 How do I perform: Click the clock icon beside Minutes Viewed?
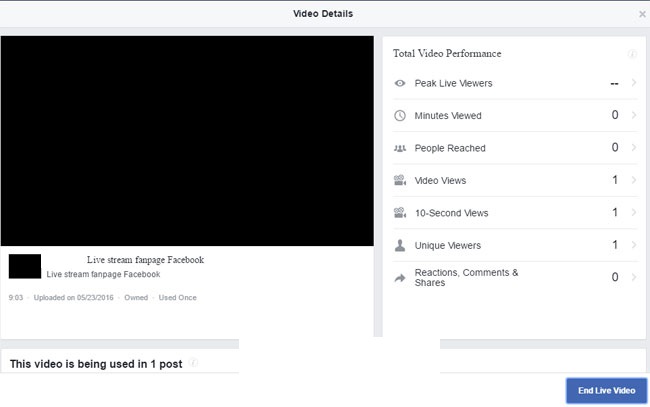400,116
